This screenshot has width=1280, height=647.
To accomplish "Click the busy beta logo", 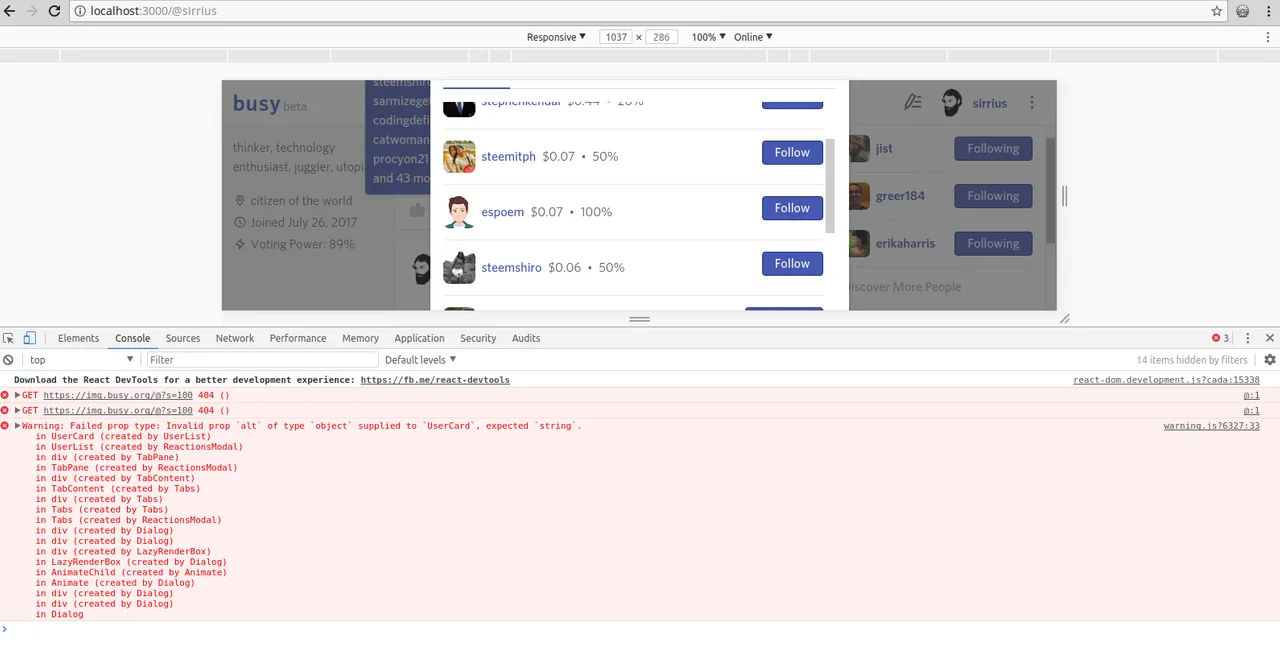I will [x=269, y=103].
